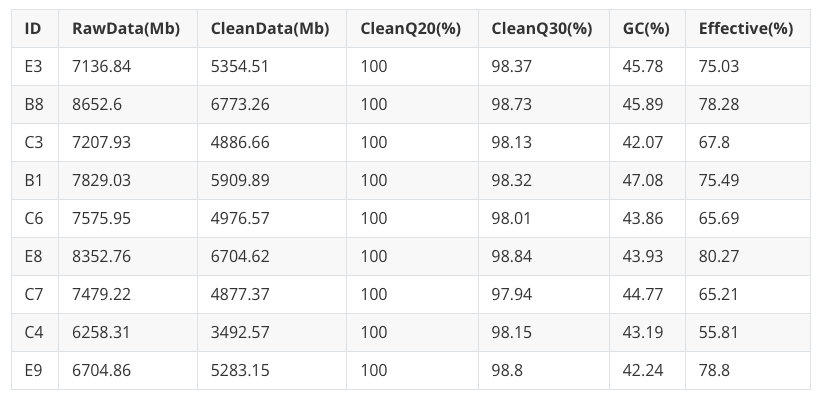Click clean data value 3492.57
Image resolution: width=817 pixels, height=402 pixels.
(241, 332)
